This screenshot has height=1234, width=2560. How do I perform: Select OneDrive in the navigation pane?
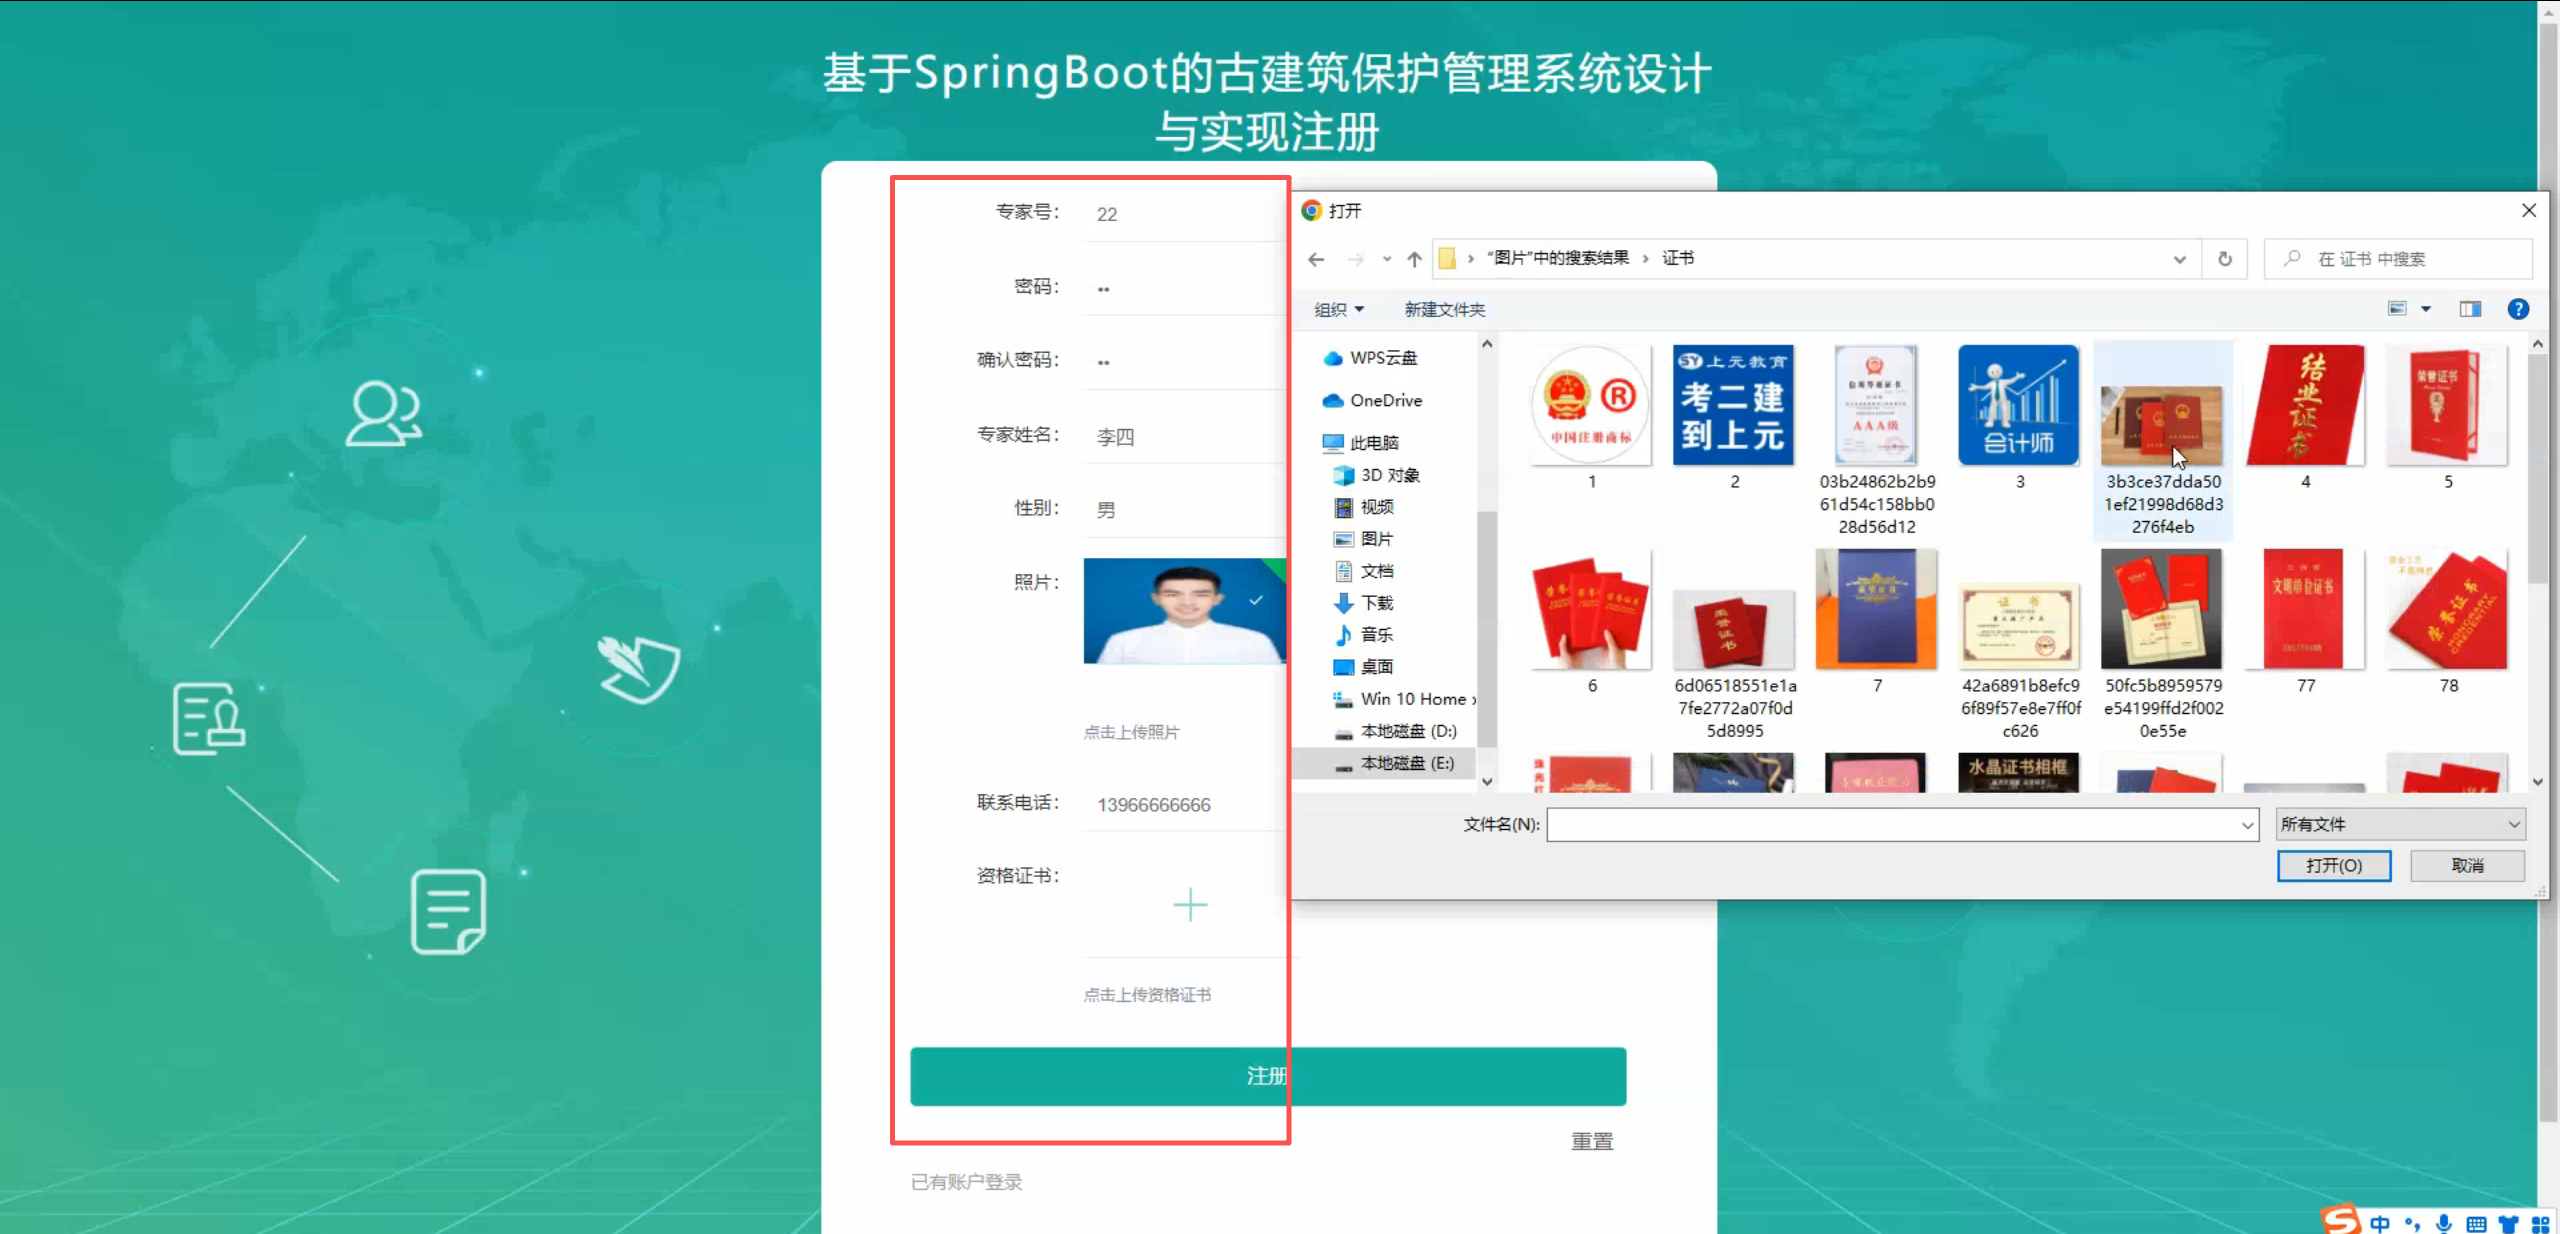pos(1385,400)
